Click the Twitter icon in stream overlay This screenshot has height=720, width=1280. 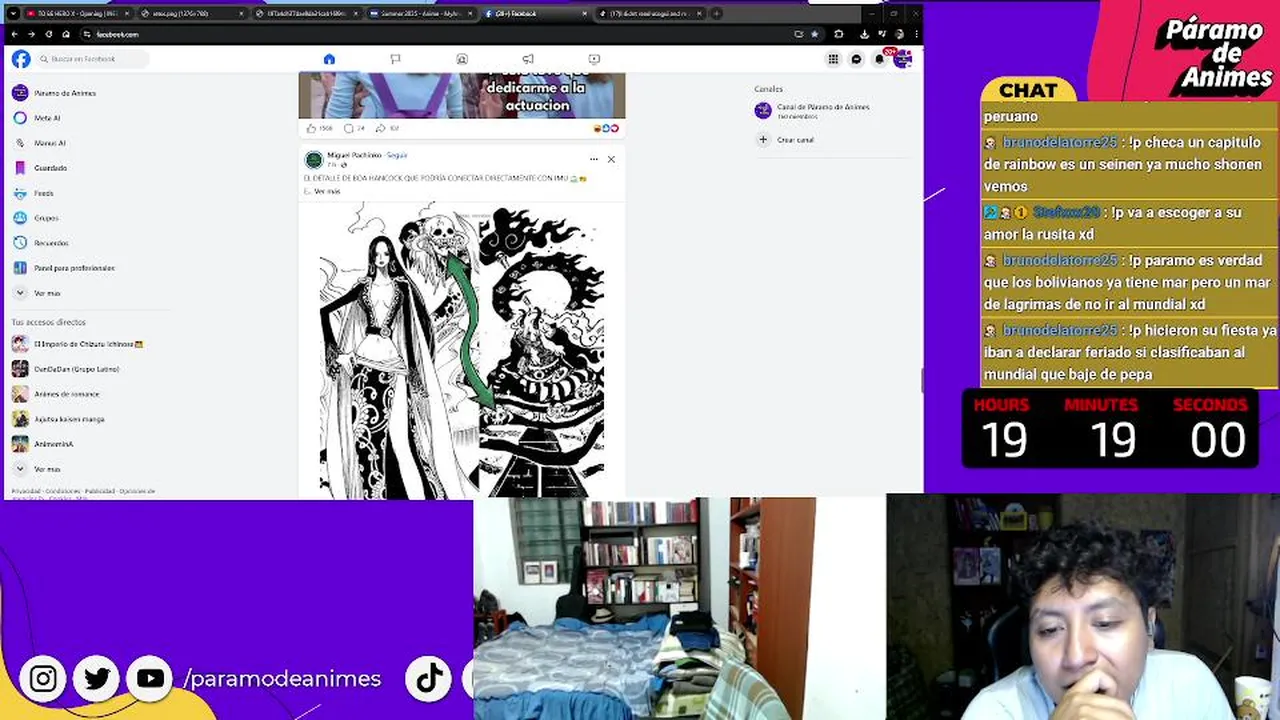(x=97, y=679)
